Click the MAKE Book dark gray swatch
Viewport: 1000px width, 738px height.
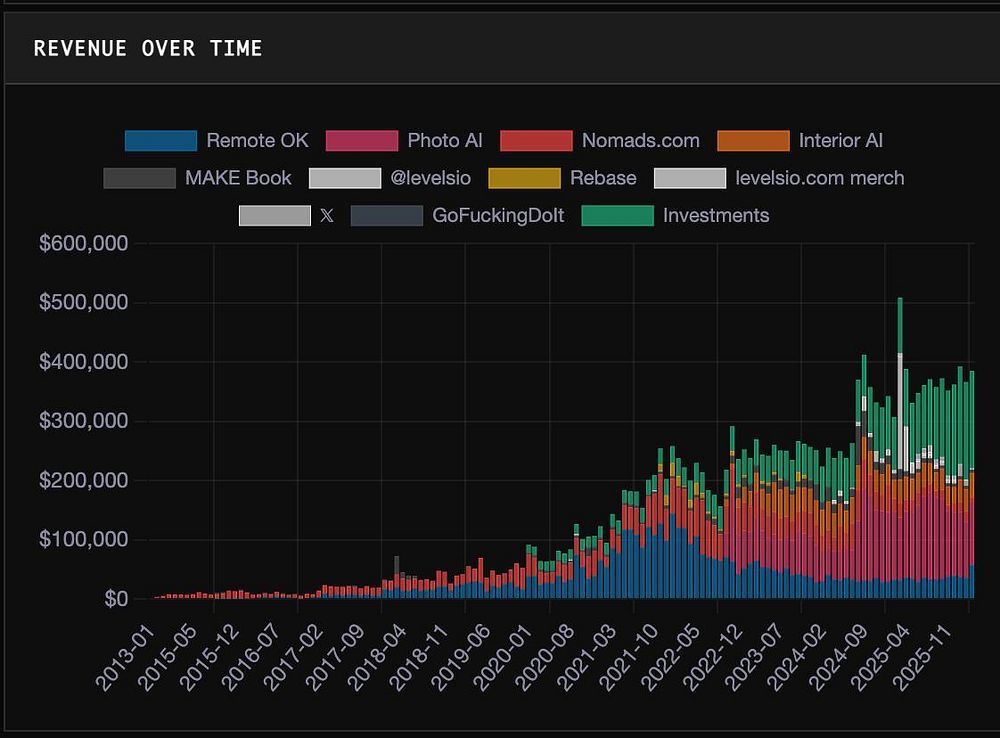(140, 178)
